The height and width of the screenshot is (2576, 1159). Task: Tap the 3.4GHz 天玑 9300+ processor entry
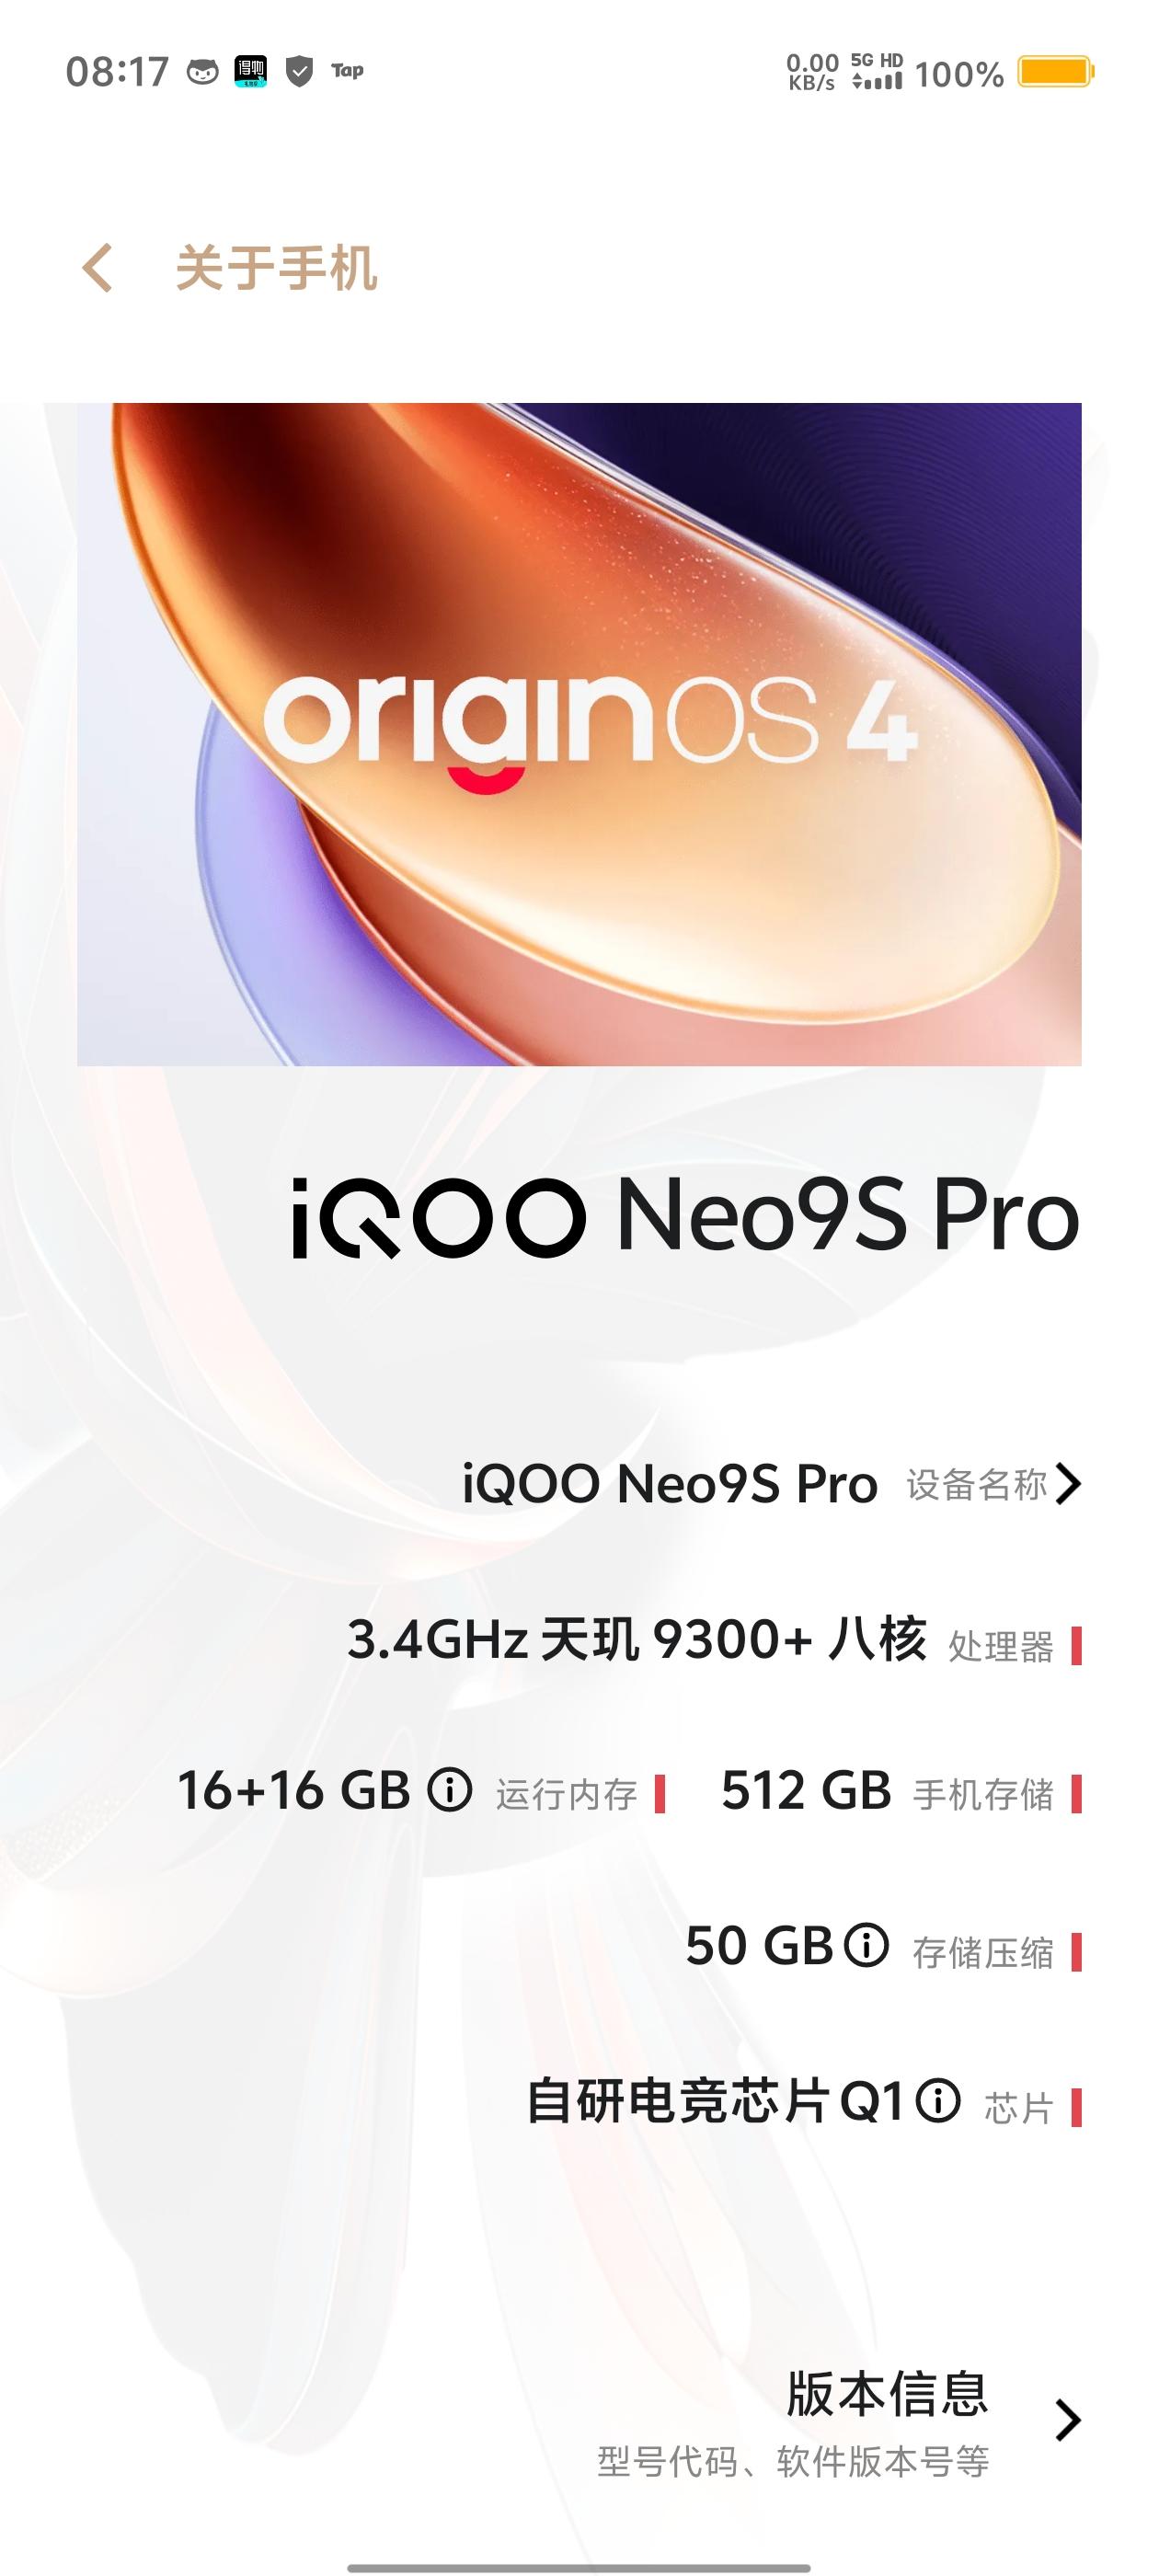coord(714,1640)
